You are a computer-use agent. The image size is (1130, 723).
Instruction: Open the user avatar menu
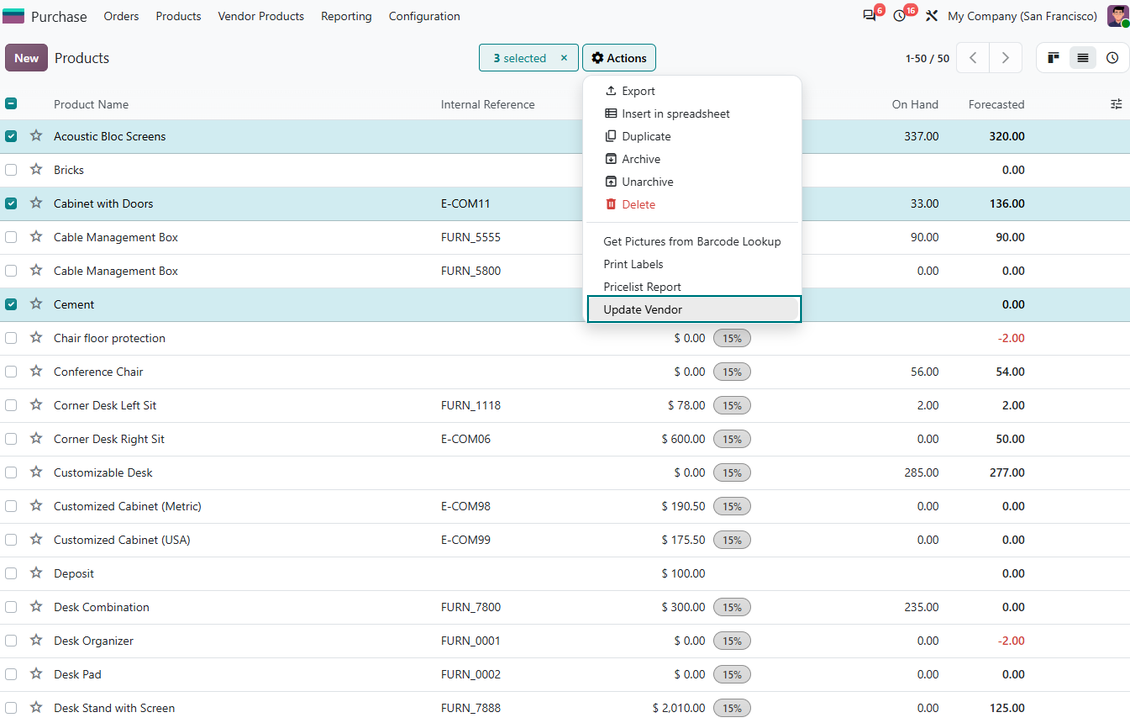tap(1118, 16)
